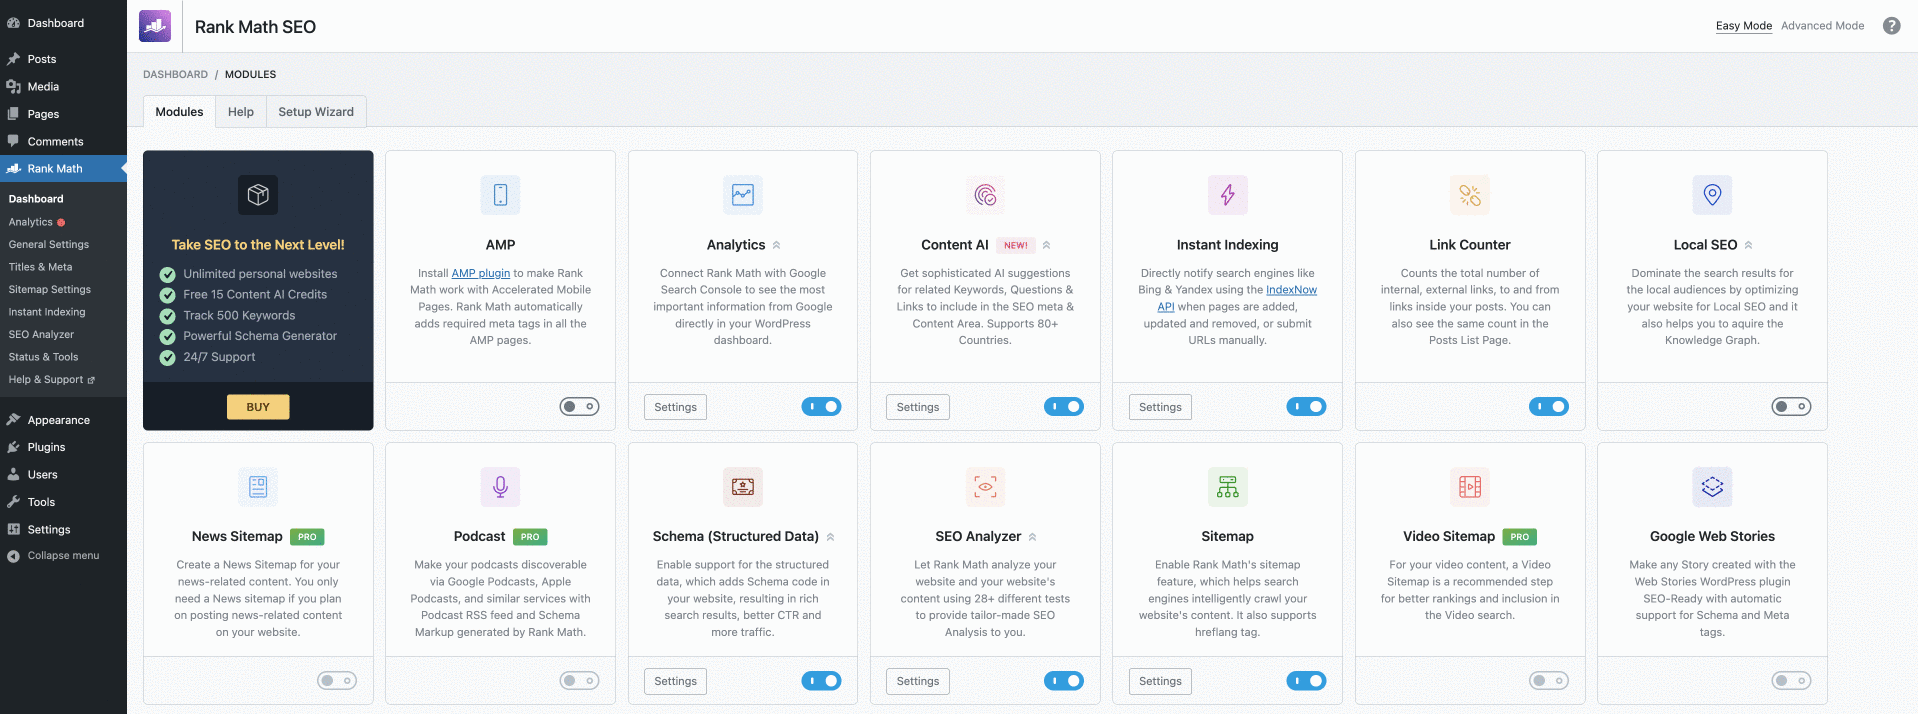Click the box icon in the upgrade card
This screenshot has width=1918, height=714.
click(x=258, y=195)
